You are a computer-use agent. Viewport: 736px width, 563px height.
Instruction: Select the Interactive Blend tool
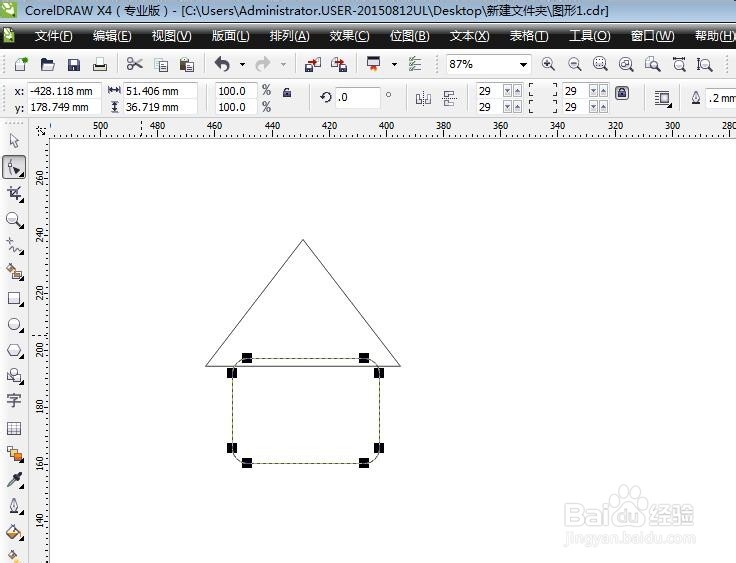coord(15,454)
